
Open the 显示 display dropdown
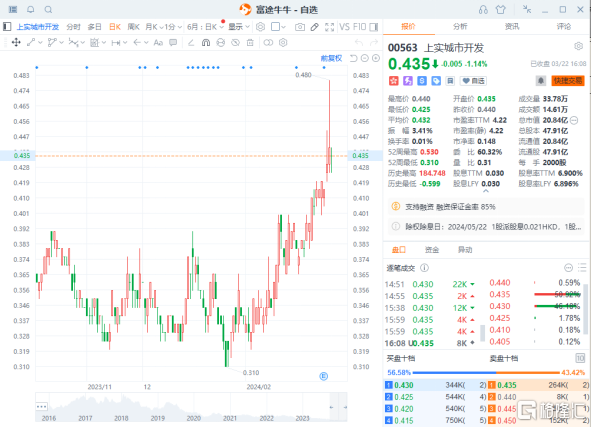tap(239, 27)
